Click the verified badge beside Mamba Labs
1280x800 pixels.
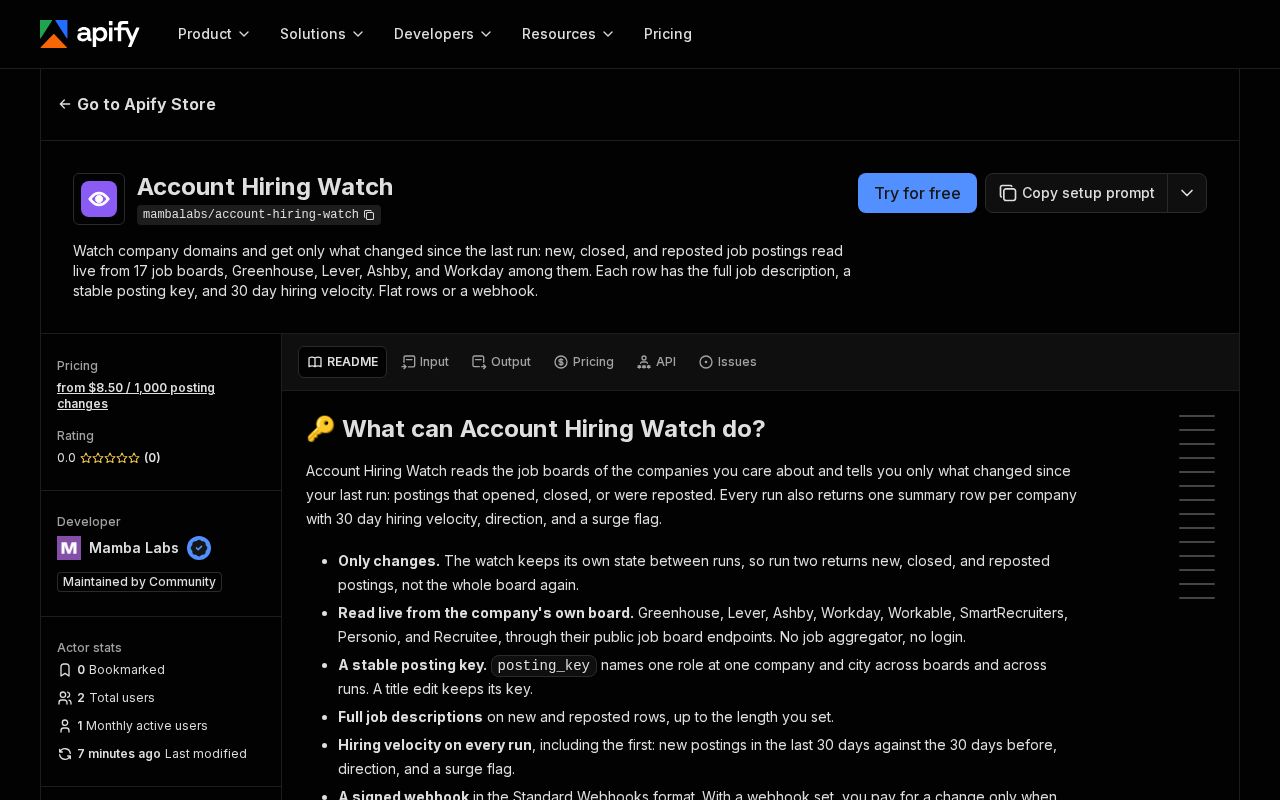click(199, 548)
